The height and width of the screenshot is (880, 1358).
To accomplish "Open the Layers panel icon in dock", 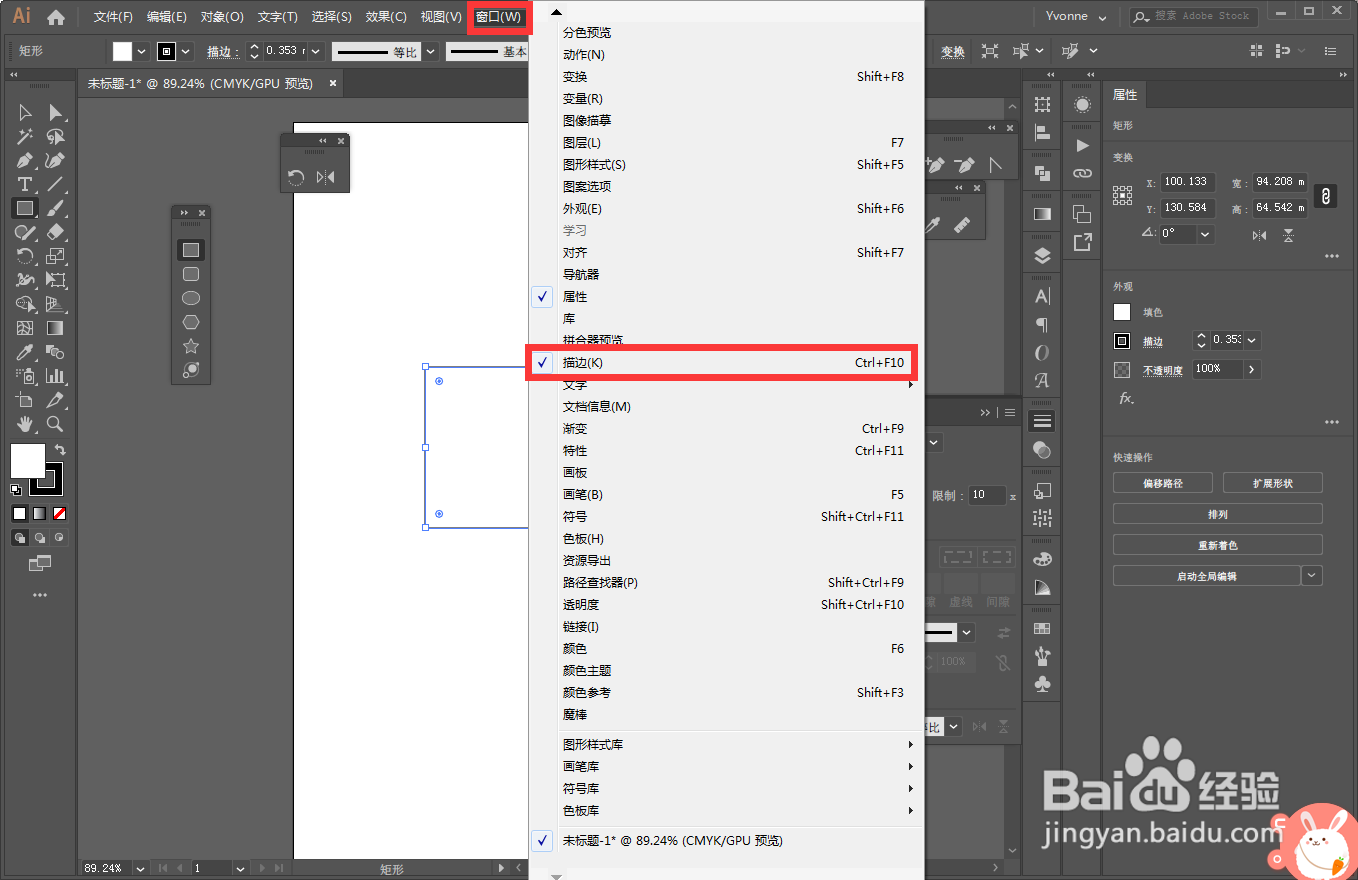I will (x=1042, y=255).
